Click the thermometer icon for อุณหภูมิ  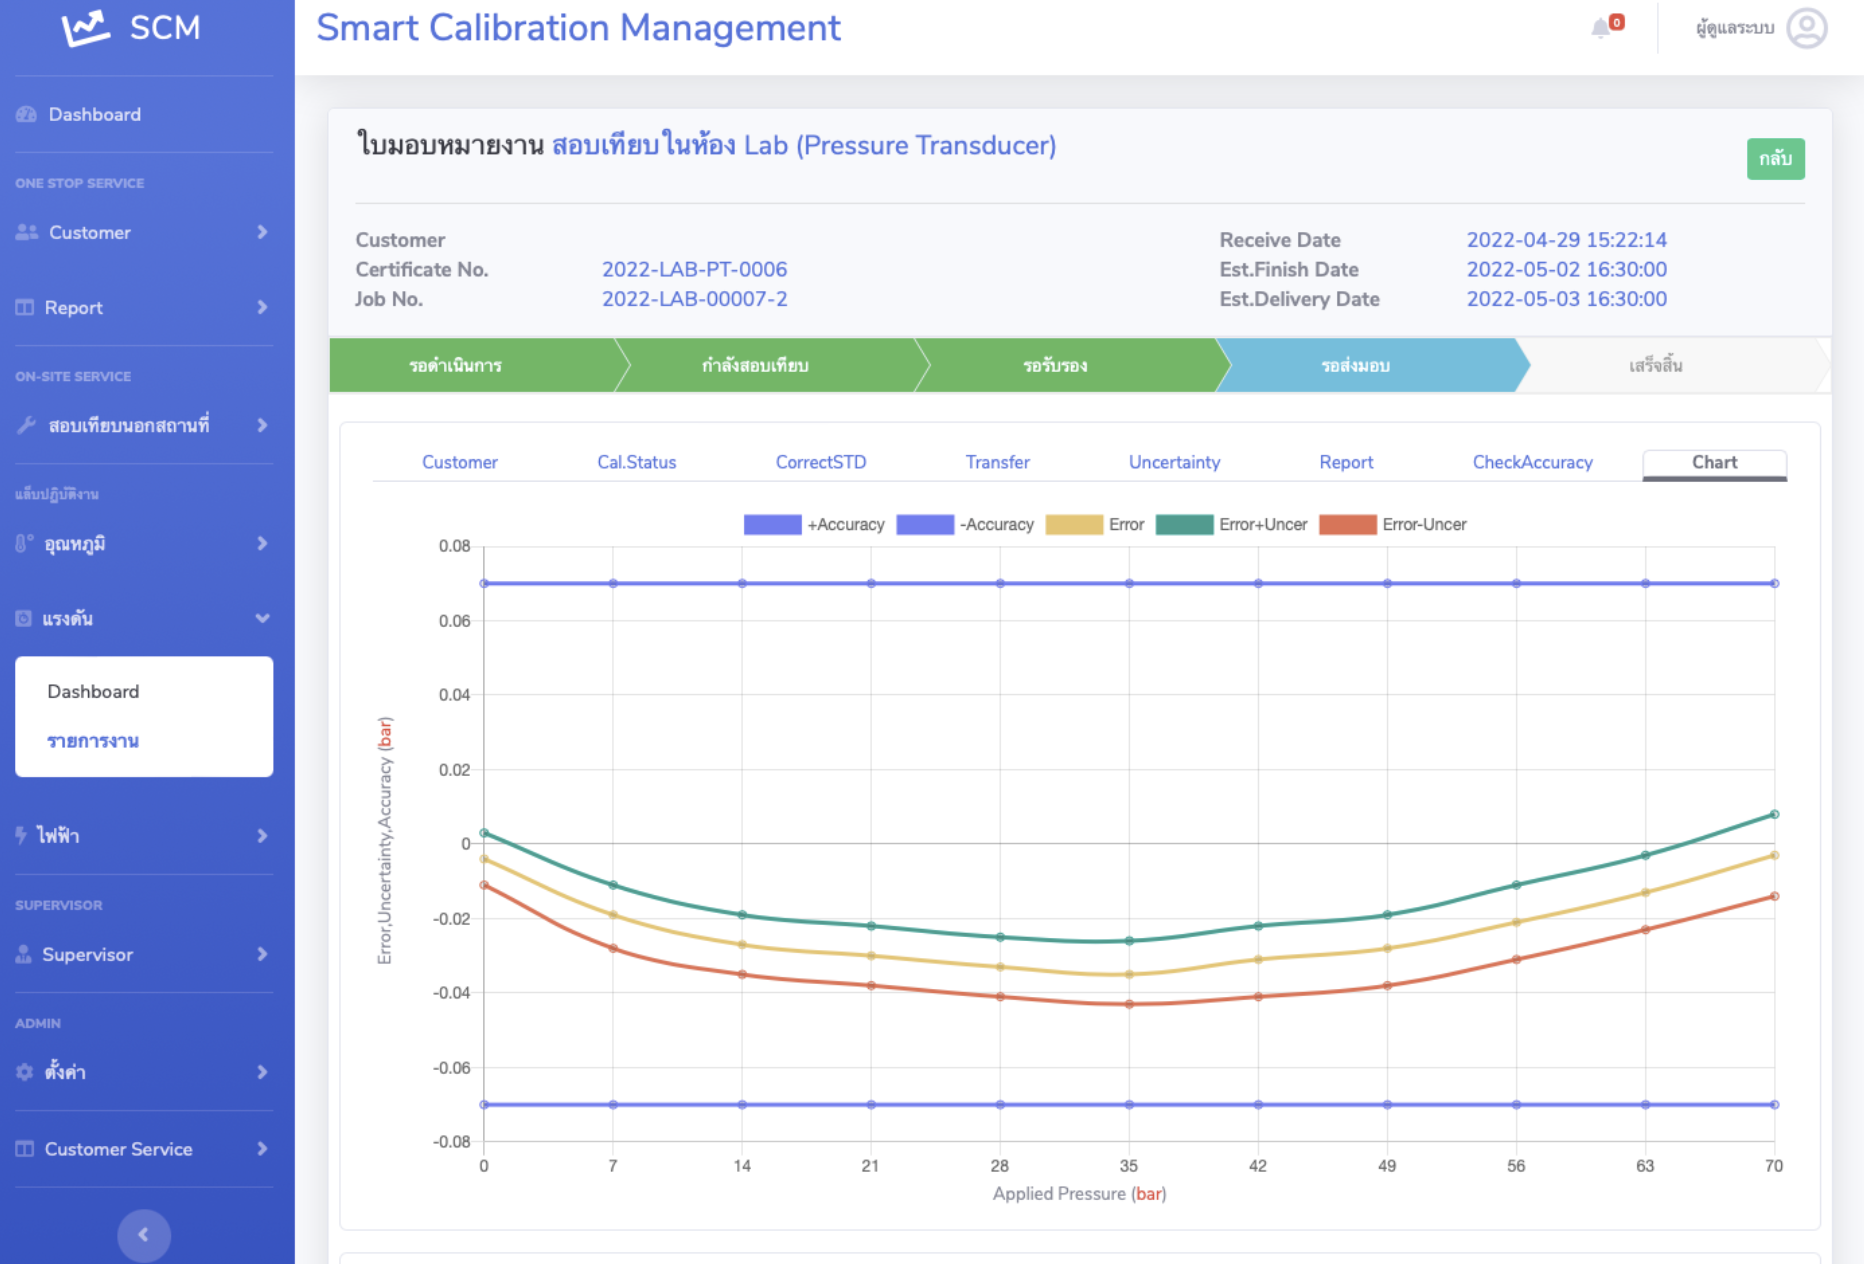(x=25, y=543)
